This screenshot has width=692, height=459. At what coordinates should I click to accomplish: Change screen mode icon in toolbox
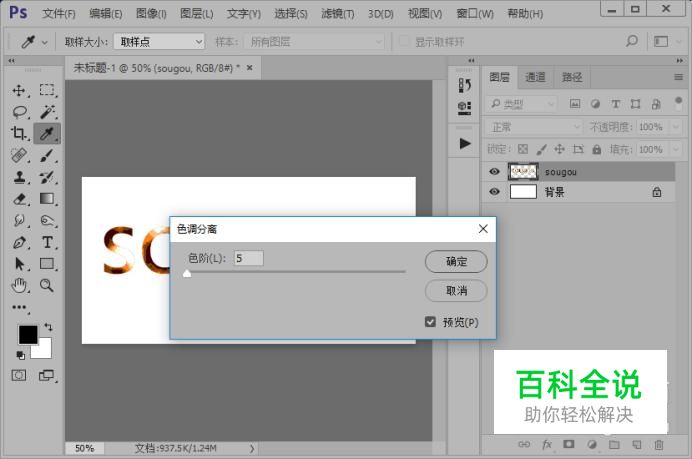tap(46, 376)
